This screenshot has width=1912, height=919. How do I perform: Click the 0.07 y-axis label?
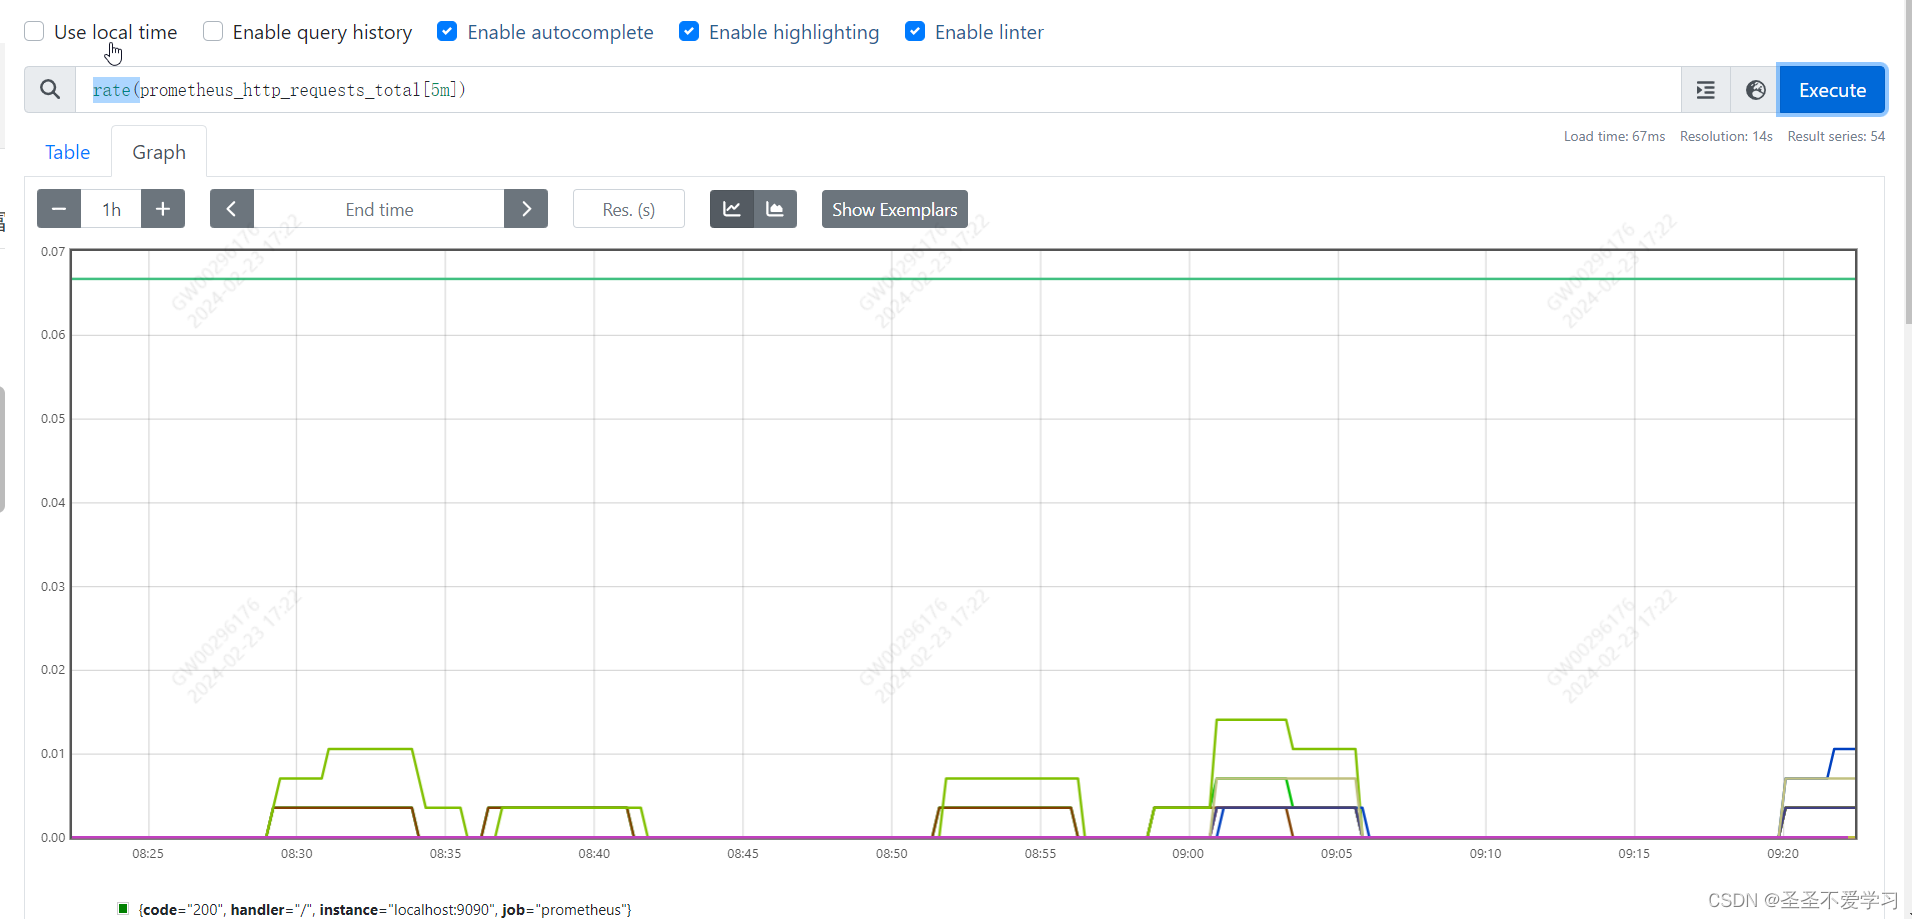tap(53, 251)
